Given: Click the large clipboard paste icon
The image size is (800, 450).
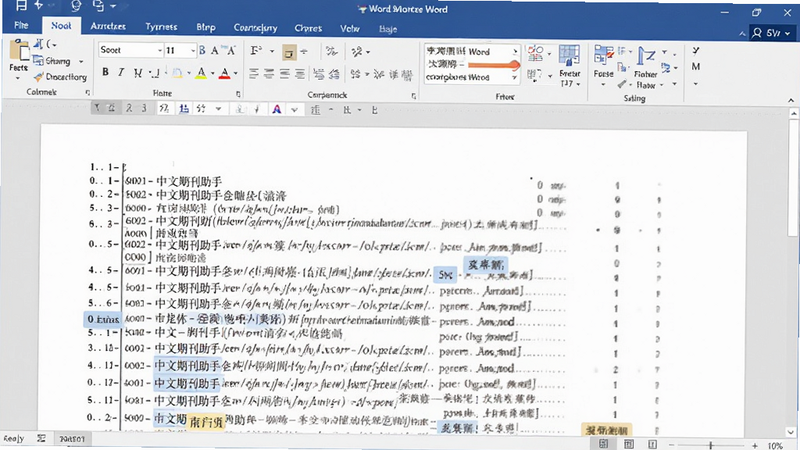Looking at the screenshot, I should pos(19,52).
